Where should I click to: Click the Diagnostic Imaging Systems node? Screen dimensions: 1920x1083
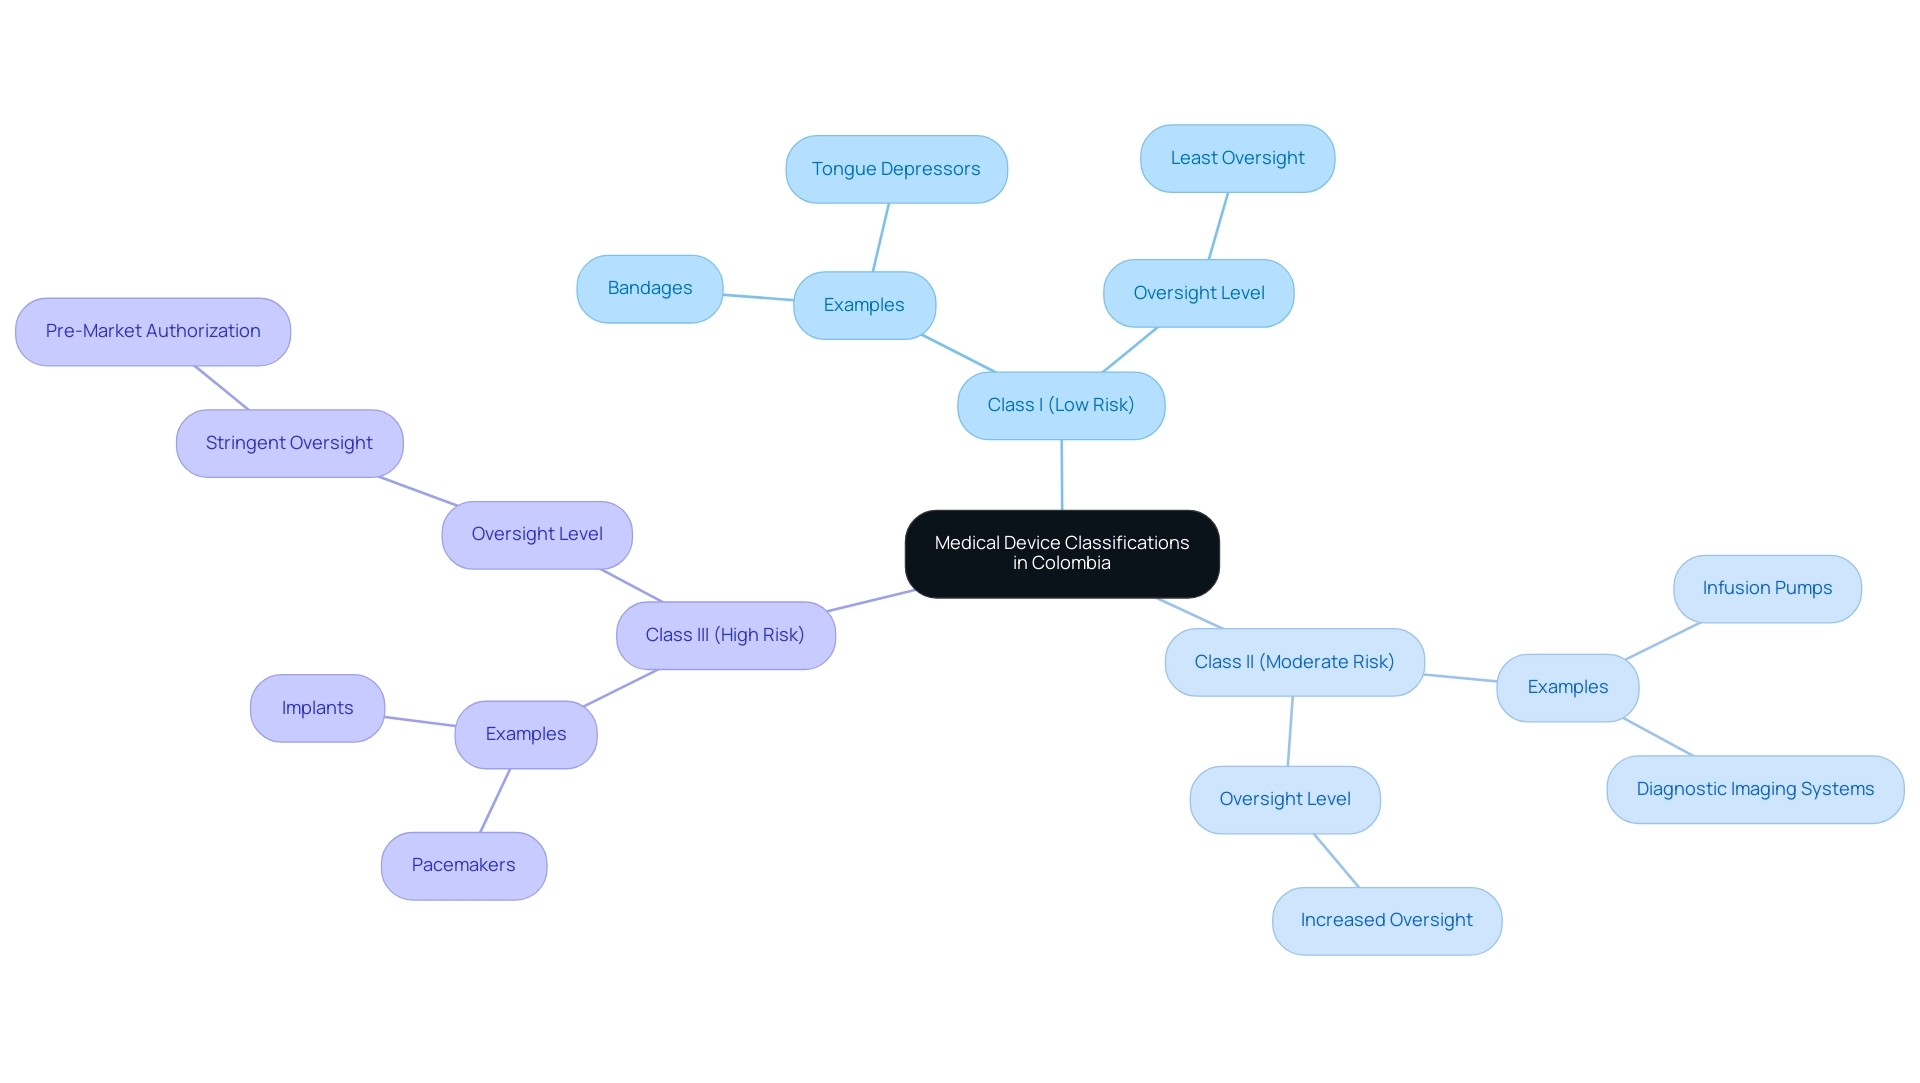coord(1755,788)
